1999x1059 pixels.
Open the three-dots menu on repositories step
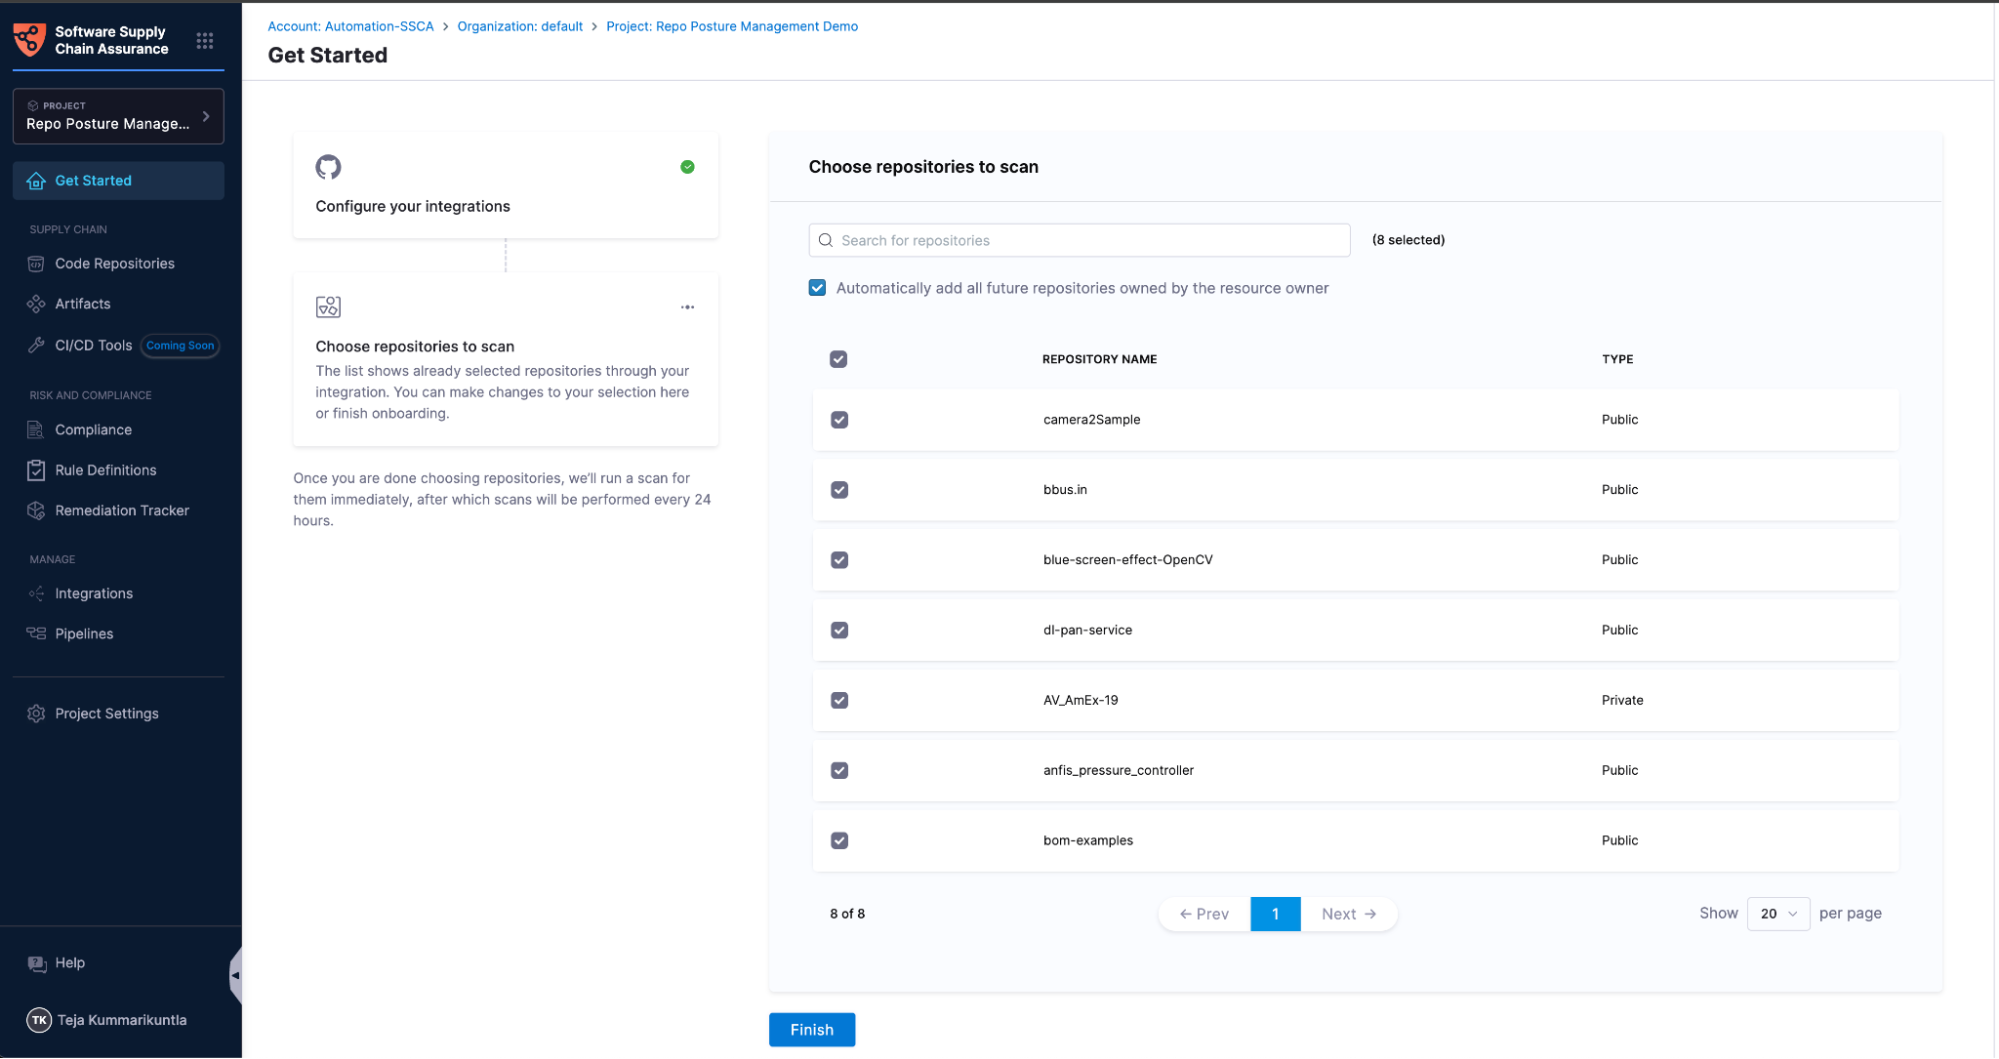687,307
